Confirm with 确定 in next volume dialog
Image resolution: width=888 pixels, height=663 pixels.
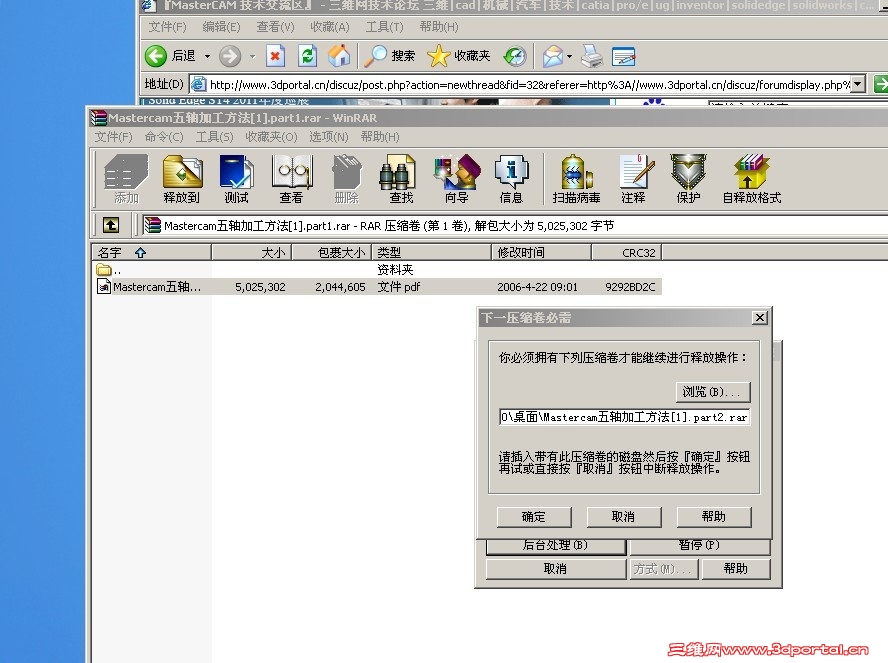pos(534,516)
